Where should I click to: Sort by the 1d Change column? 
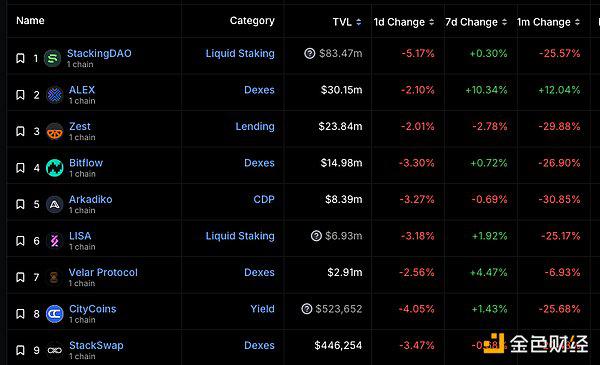click(x=404, y=22)
